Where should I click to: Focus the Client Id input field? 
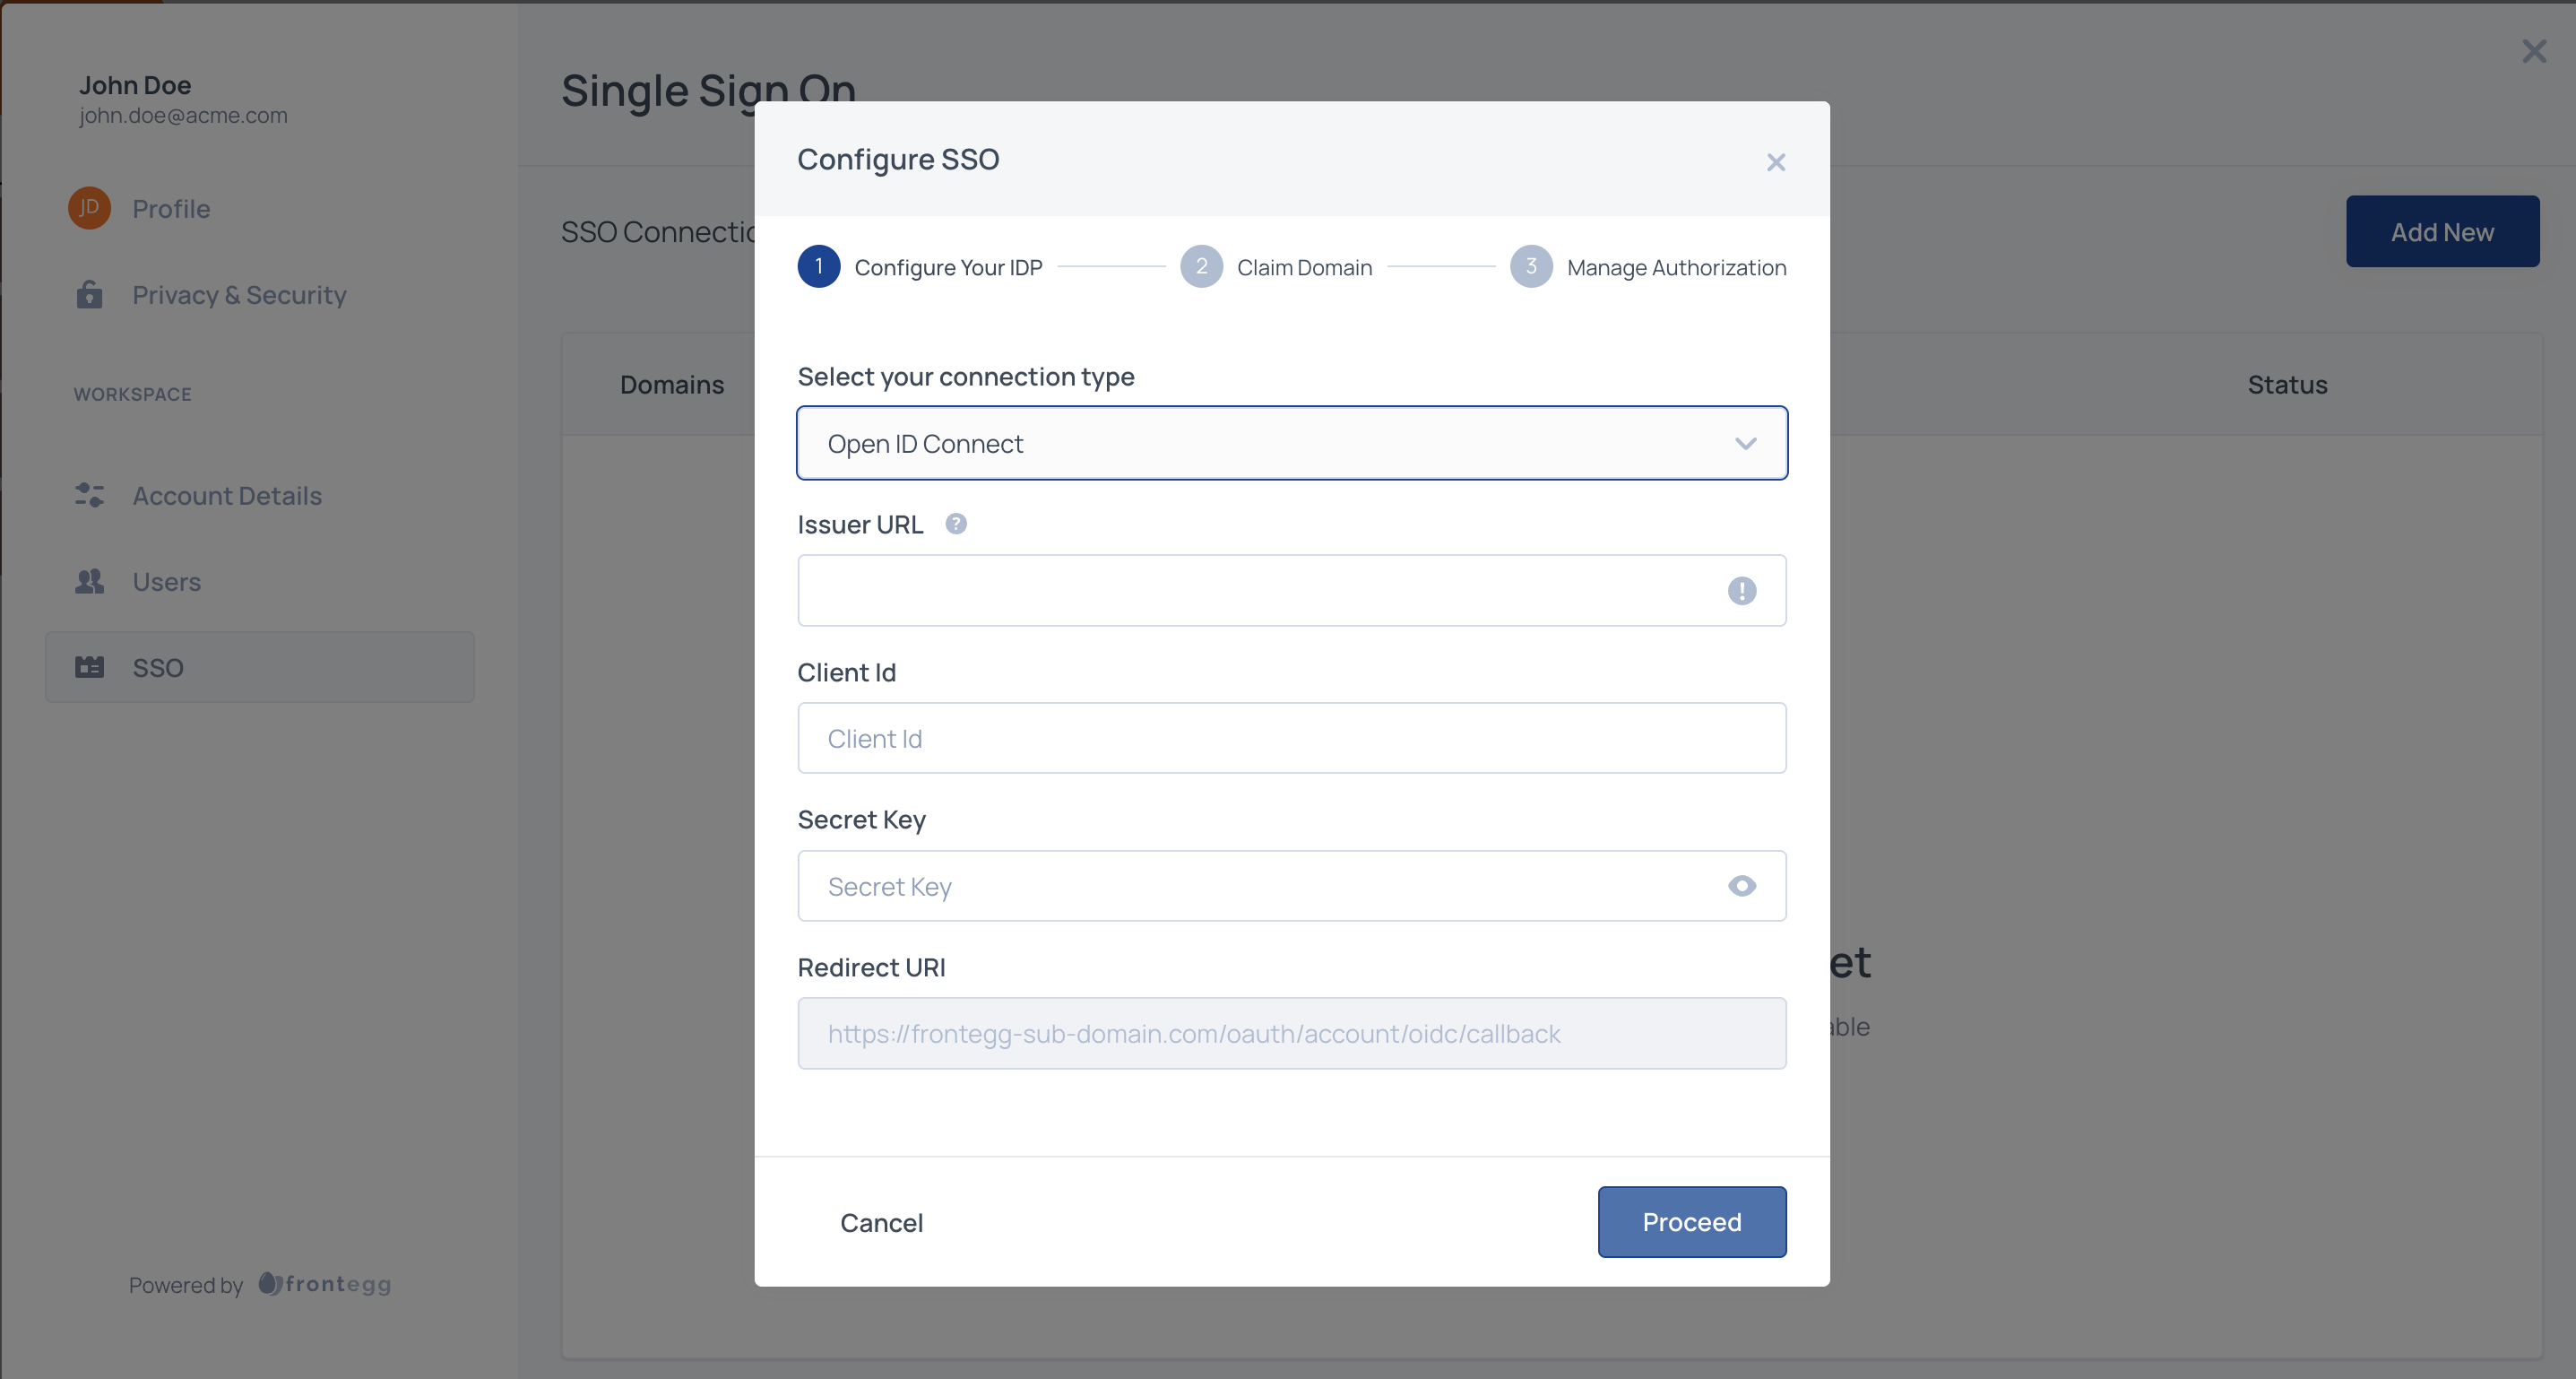[x=1291, y=738]
